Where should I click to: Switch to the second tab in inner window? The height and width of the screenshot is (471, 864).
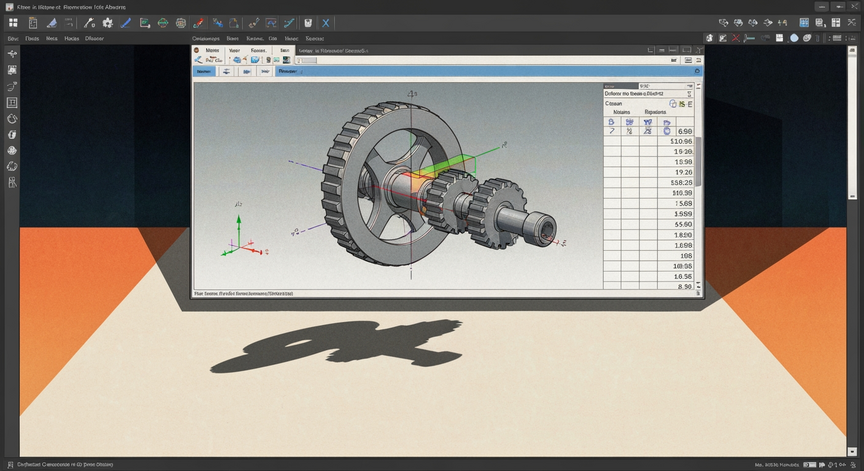[x=234, y=50]
